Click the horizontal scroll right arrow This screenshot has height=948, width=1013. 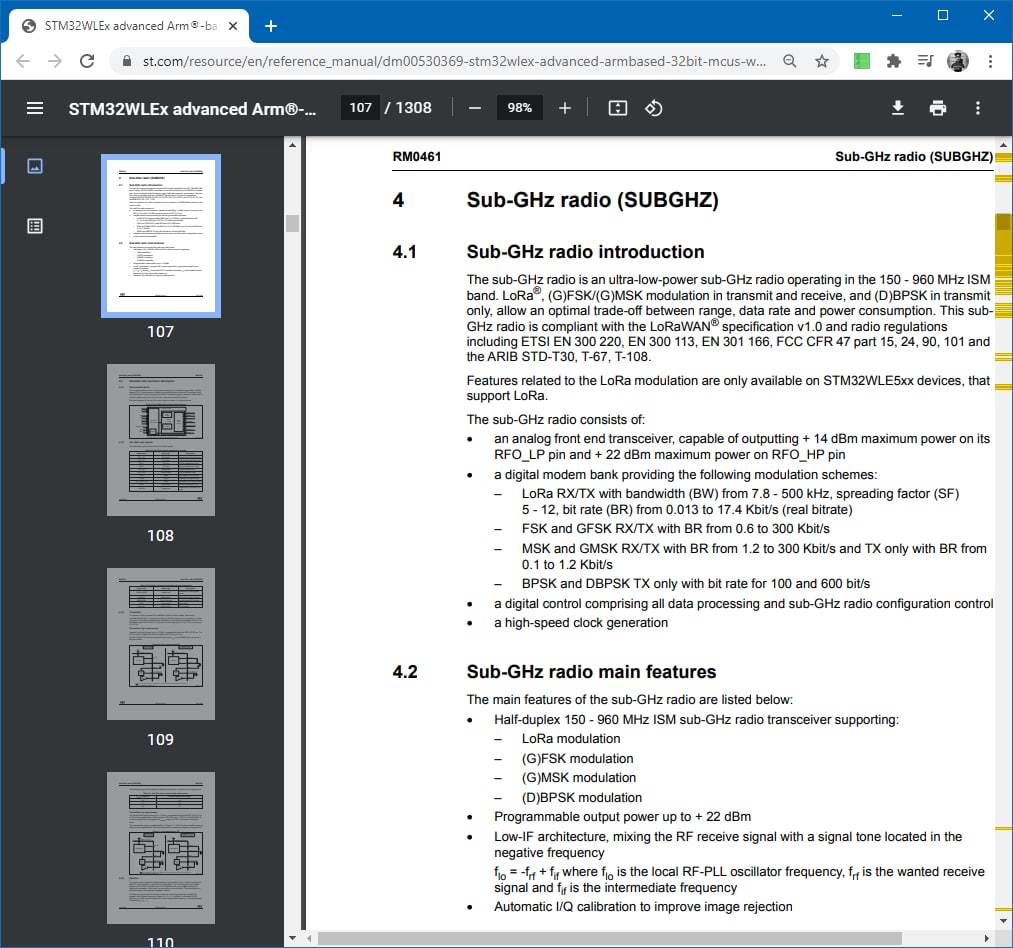pyautogui.click(x=987, y=938)
